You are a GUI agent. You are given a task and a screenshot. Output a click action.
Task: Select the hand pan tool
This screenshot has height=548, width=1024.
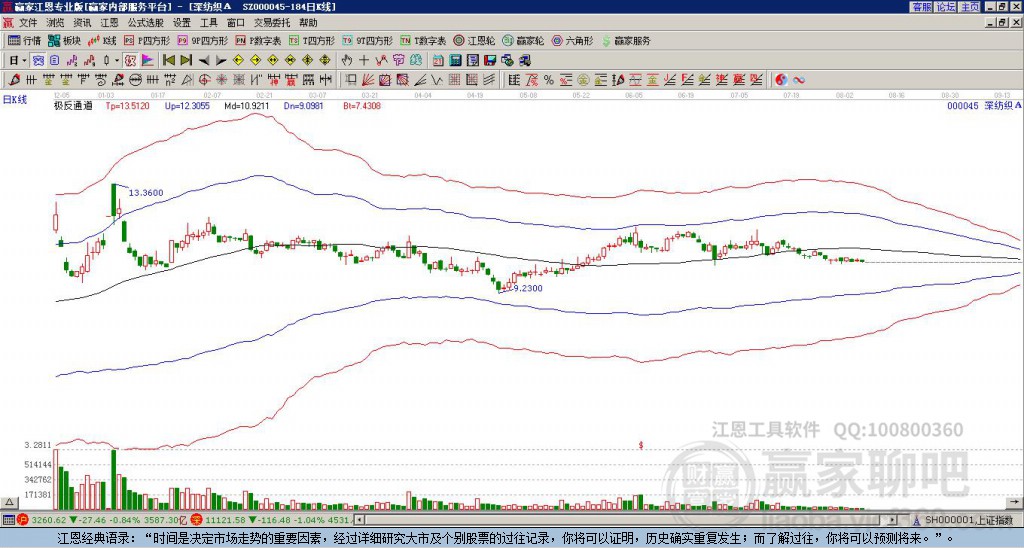(347, 60)
